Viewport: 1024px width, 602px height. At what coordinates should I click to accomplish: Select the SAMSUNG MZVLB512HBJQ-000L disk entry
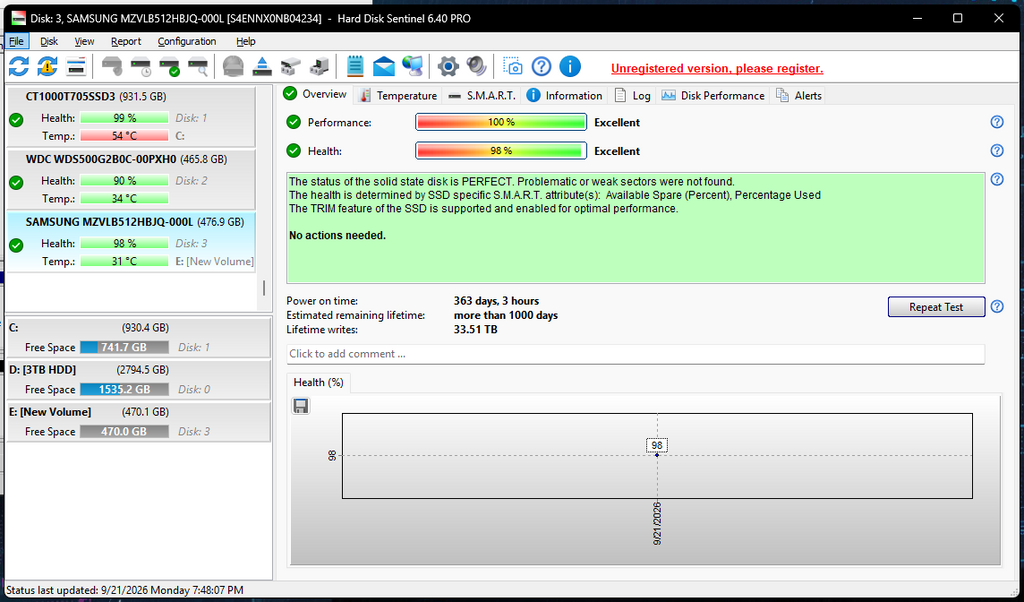[x=131, y=242]
